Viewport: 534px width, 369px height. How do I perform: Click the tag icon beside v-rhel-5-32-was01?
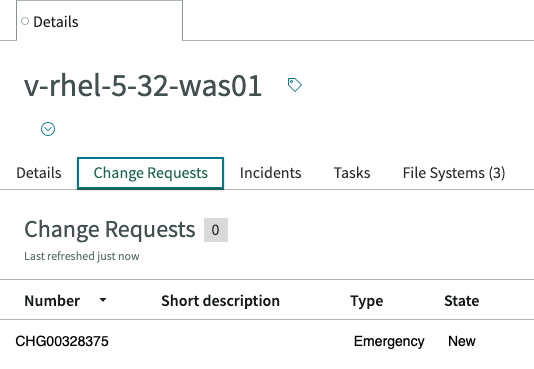295,85
